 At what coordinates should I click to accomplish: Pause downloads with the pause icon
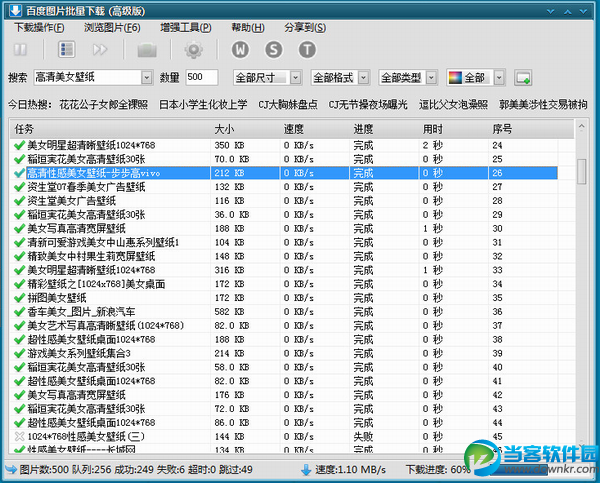(20, 50)
